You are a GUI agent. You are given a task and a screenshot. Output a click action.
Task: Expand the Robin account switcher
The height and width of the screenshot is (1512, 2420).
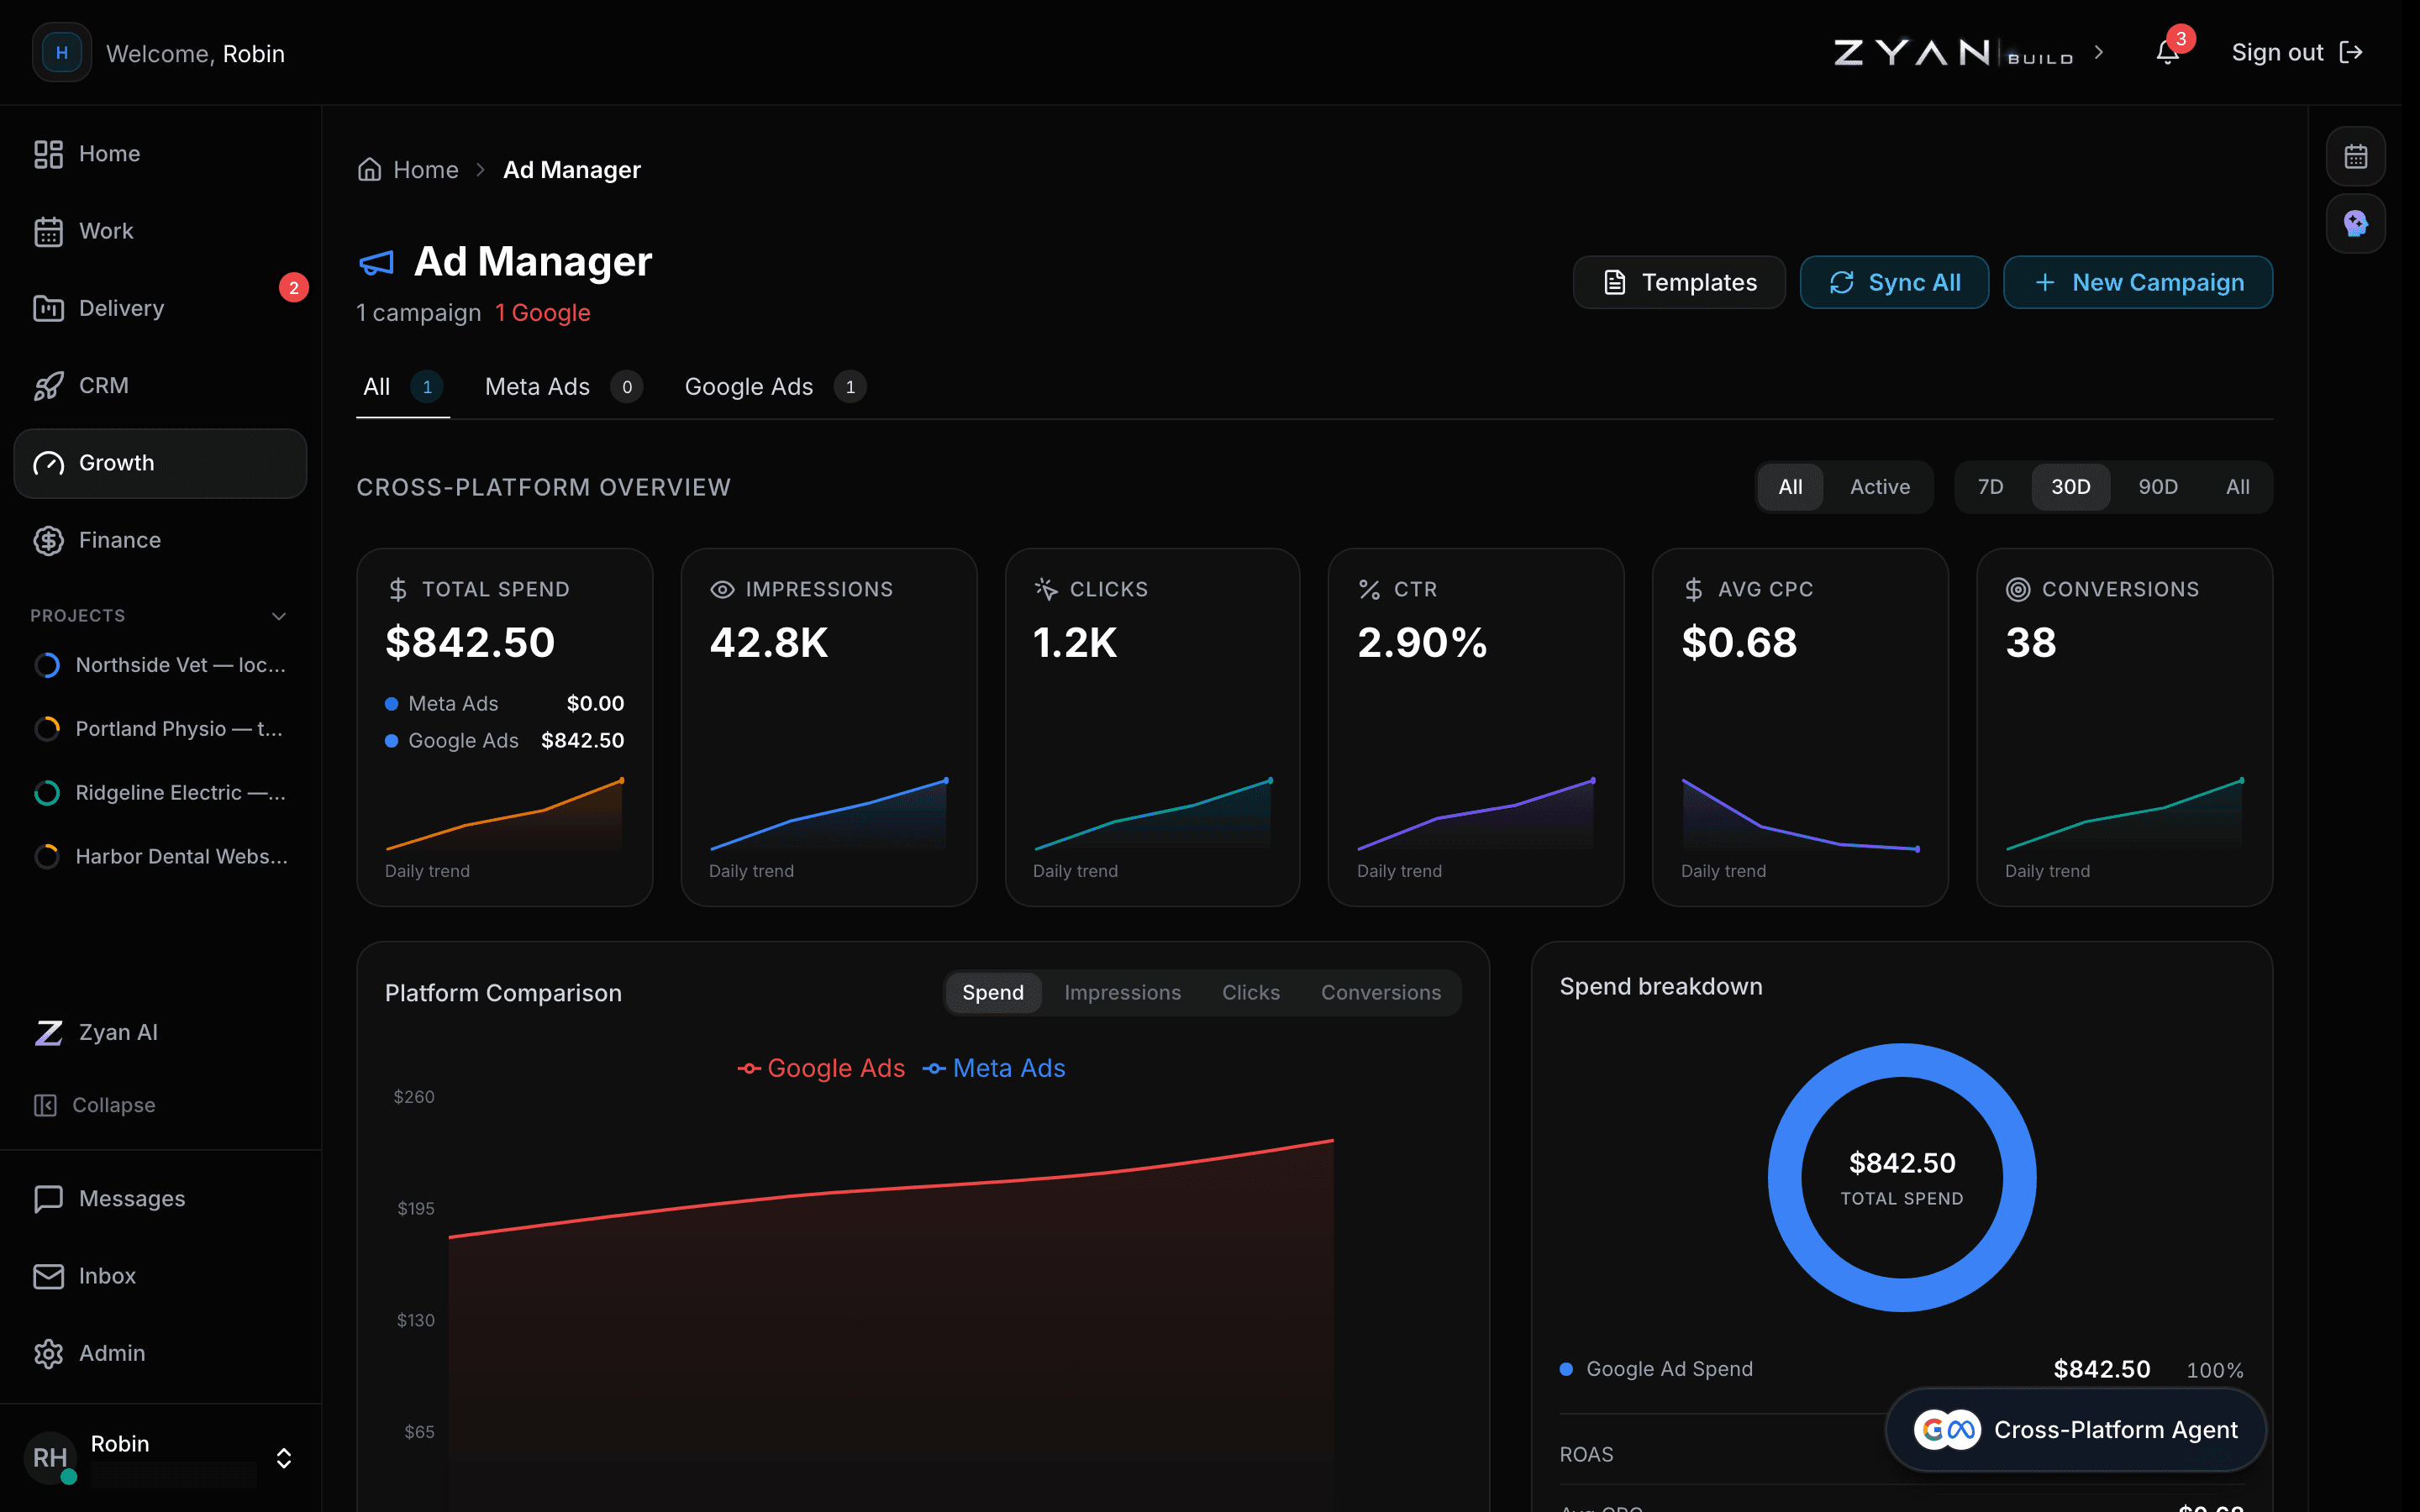click(x=284, y=1458)
